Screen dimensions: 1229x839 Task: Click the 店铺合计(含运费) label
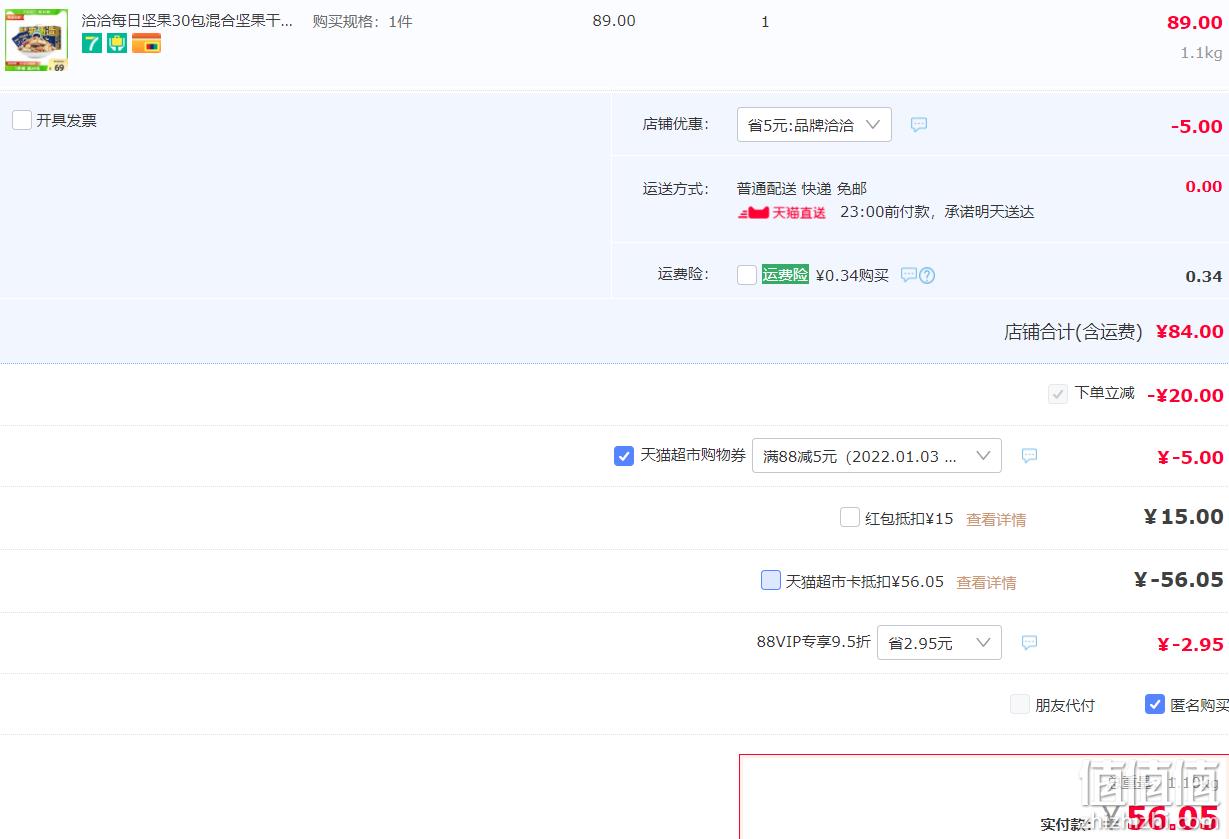coord(1073,332)
